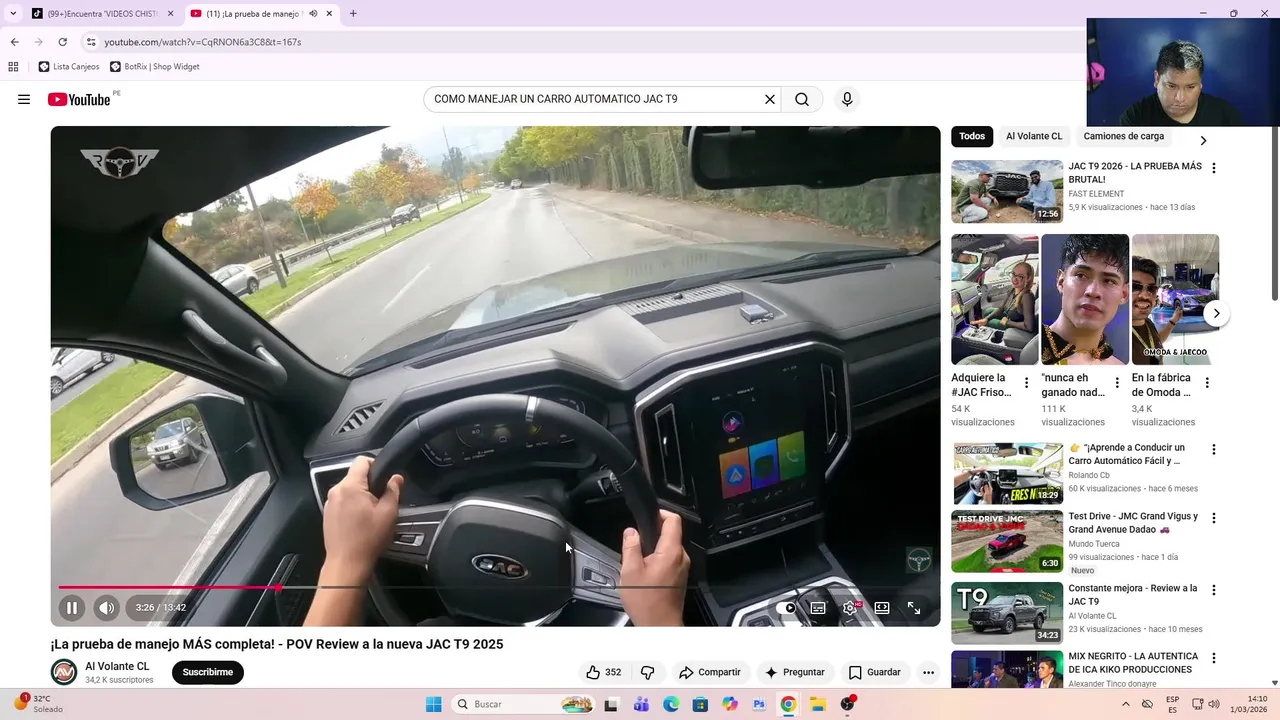Pause the playing video
Image resolution: width=1280 pixels, height=720 pixels.
[72, 607]
